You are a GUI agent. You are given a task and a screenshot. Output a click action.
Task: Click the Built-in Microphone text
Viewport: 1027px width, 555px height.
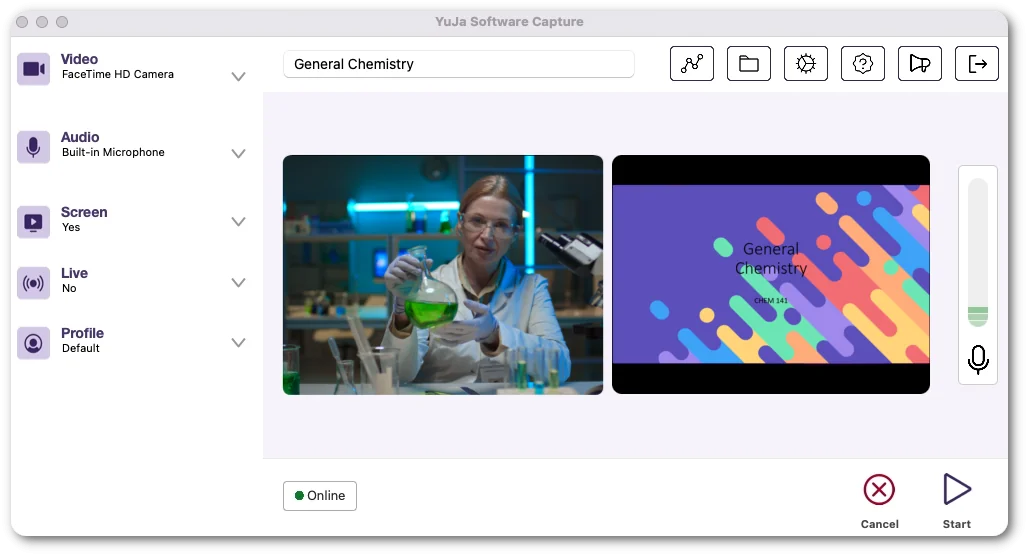click(x=113, y=152)
